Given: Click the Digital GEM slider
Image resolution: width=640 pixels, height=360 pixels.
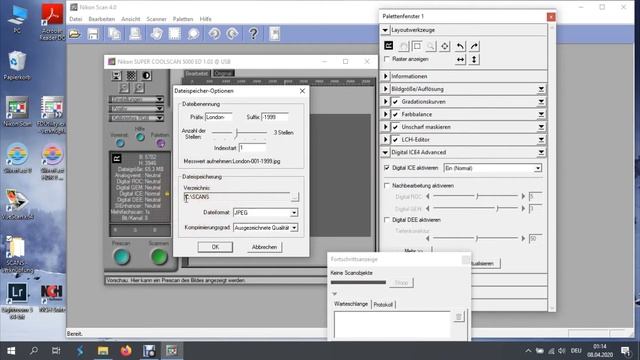Looking at the screenshot, I should [476, 209].
